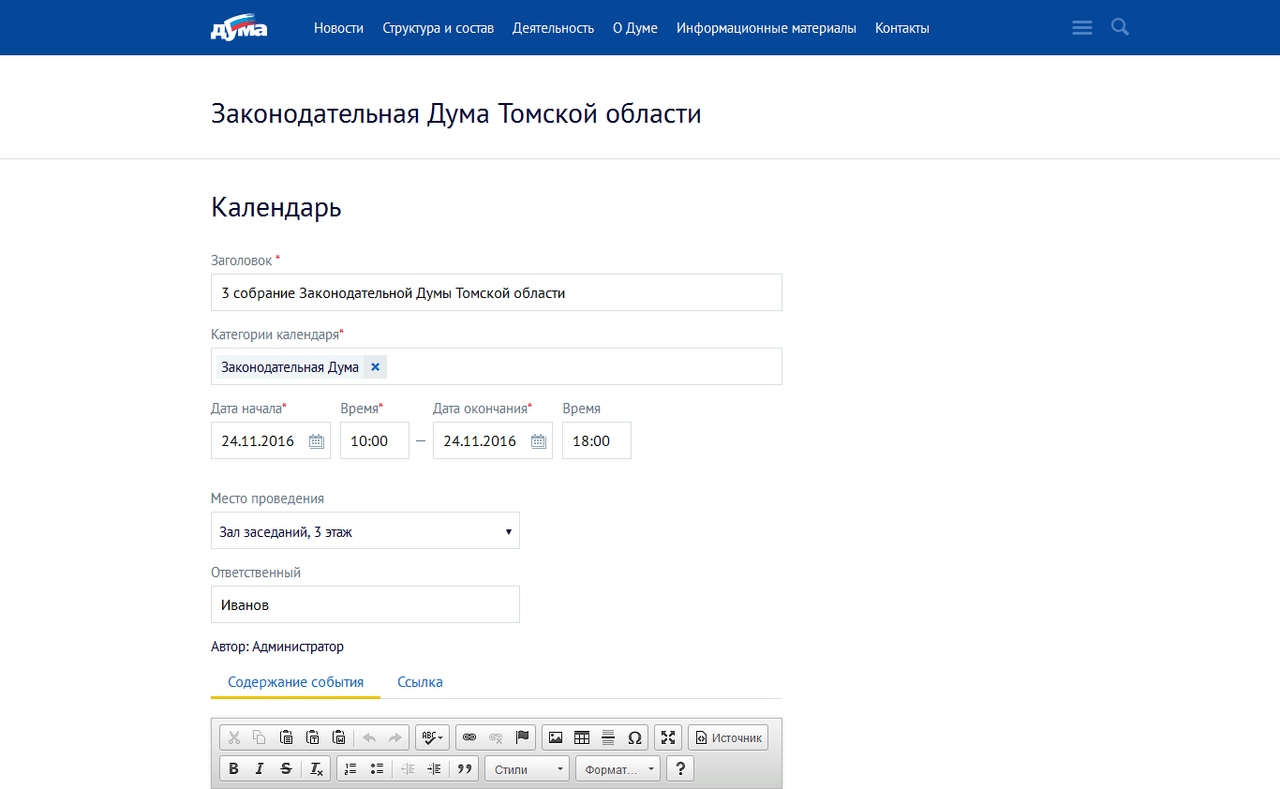1280x789 pixels.
Task: Click the Дата начала date field
Action: point(270,441)
